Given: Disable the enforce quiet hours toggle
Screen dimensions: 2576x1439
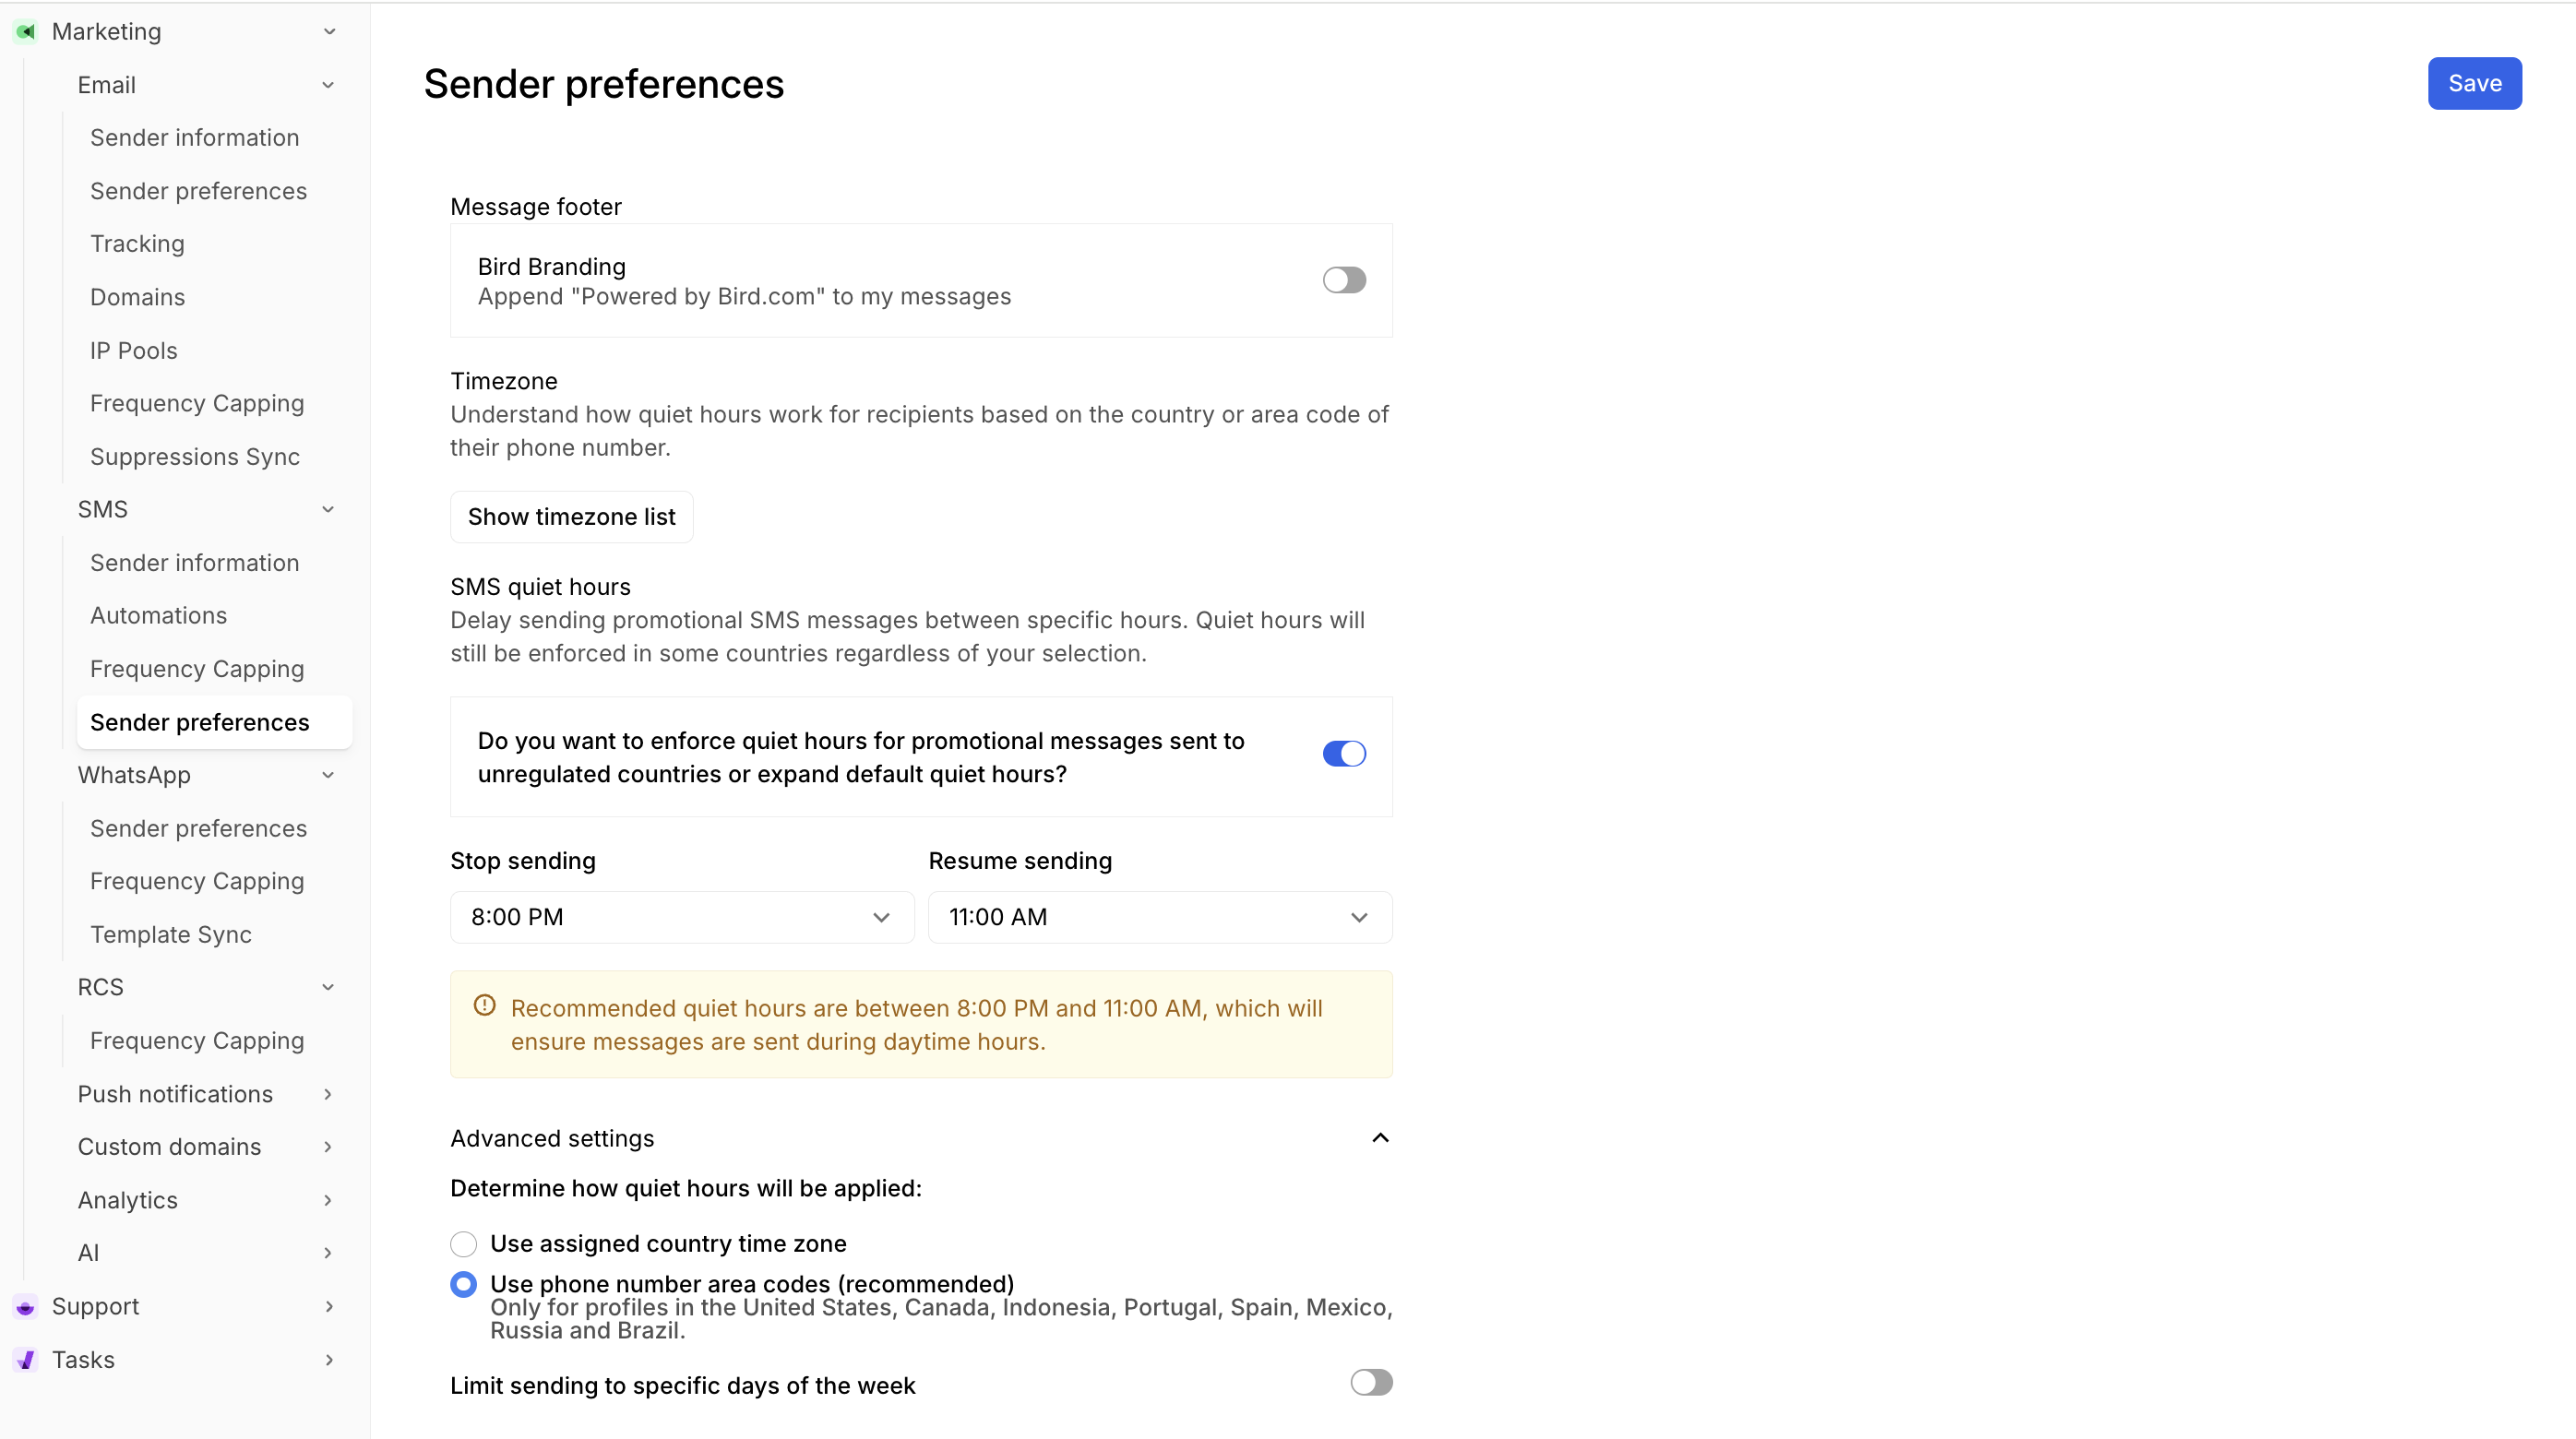Looking at the screenshot, I should click(x=1344, y=754).
